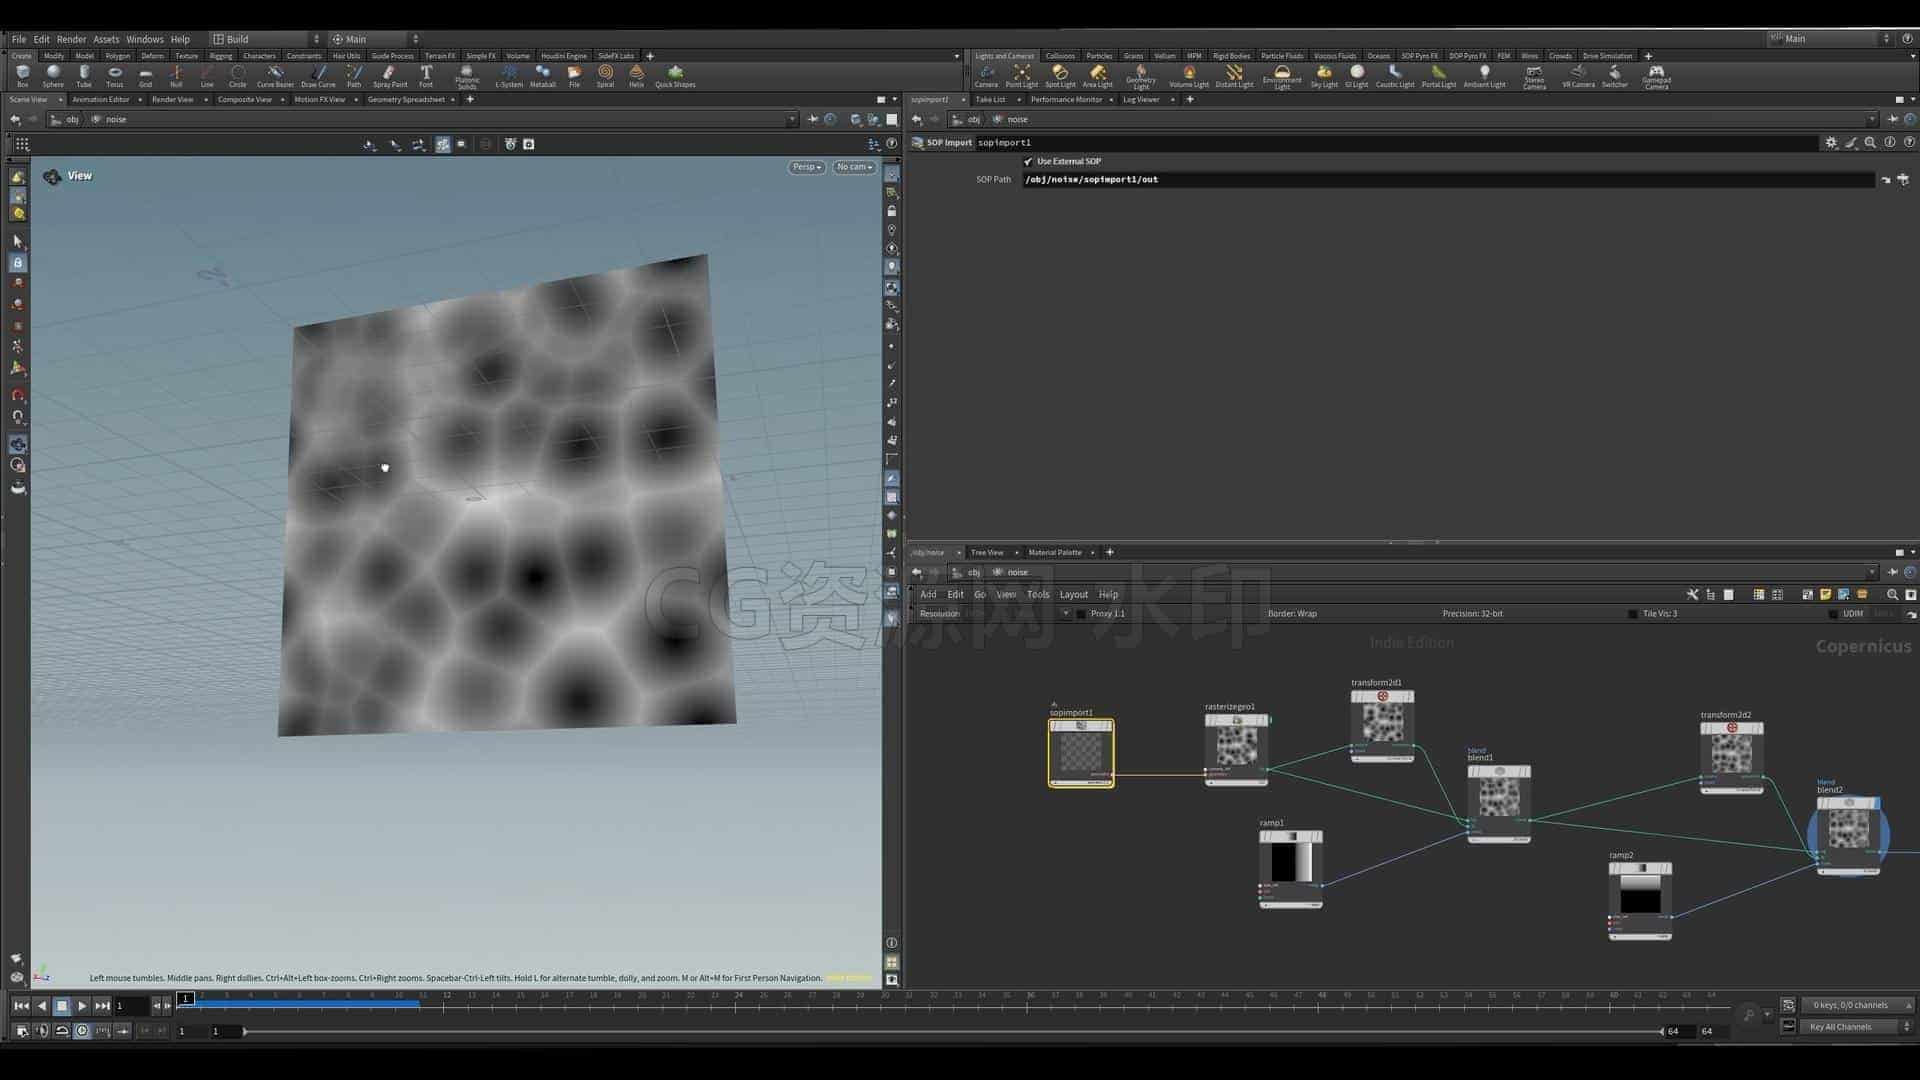This screenshot has width=1920, height=1080.
Task: Click the parameter pane gear settings icon
Action: coord(1831,143)
